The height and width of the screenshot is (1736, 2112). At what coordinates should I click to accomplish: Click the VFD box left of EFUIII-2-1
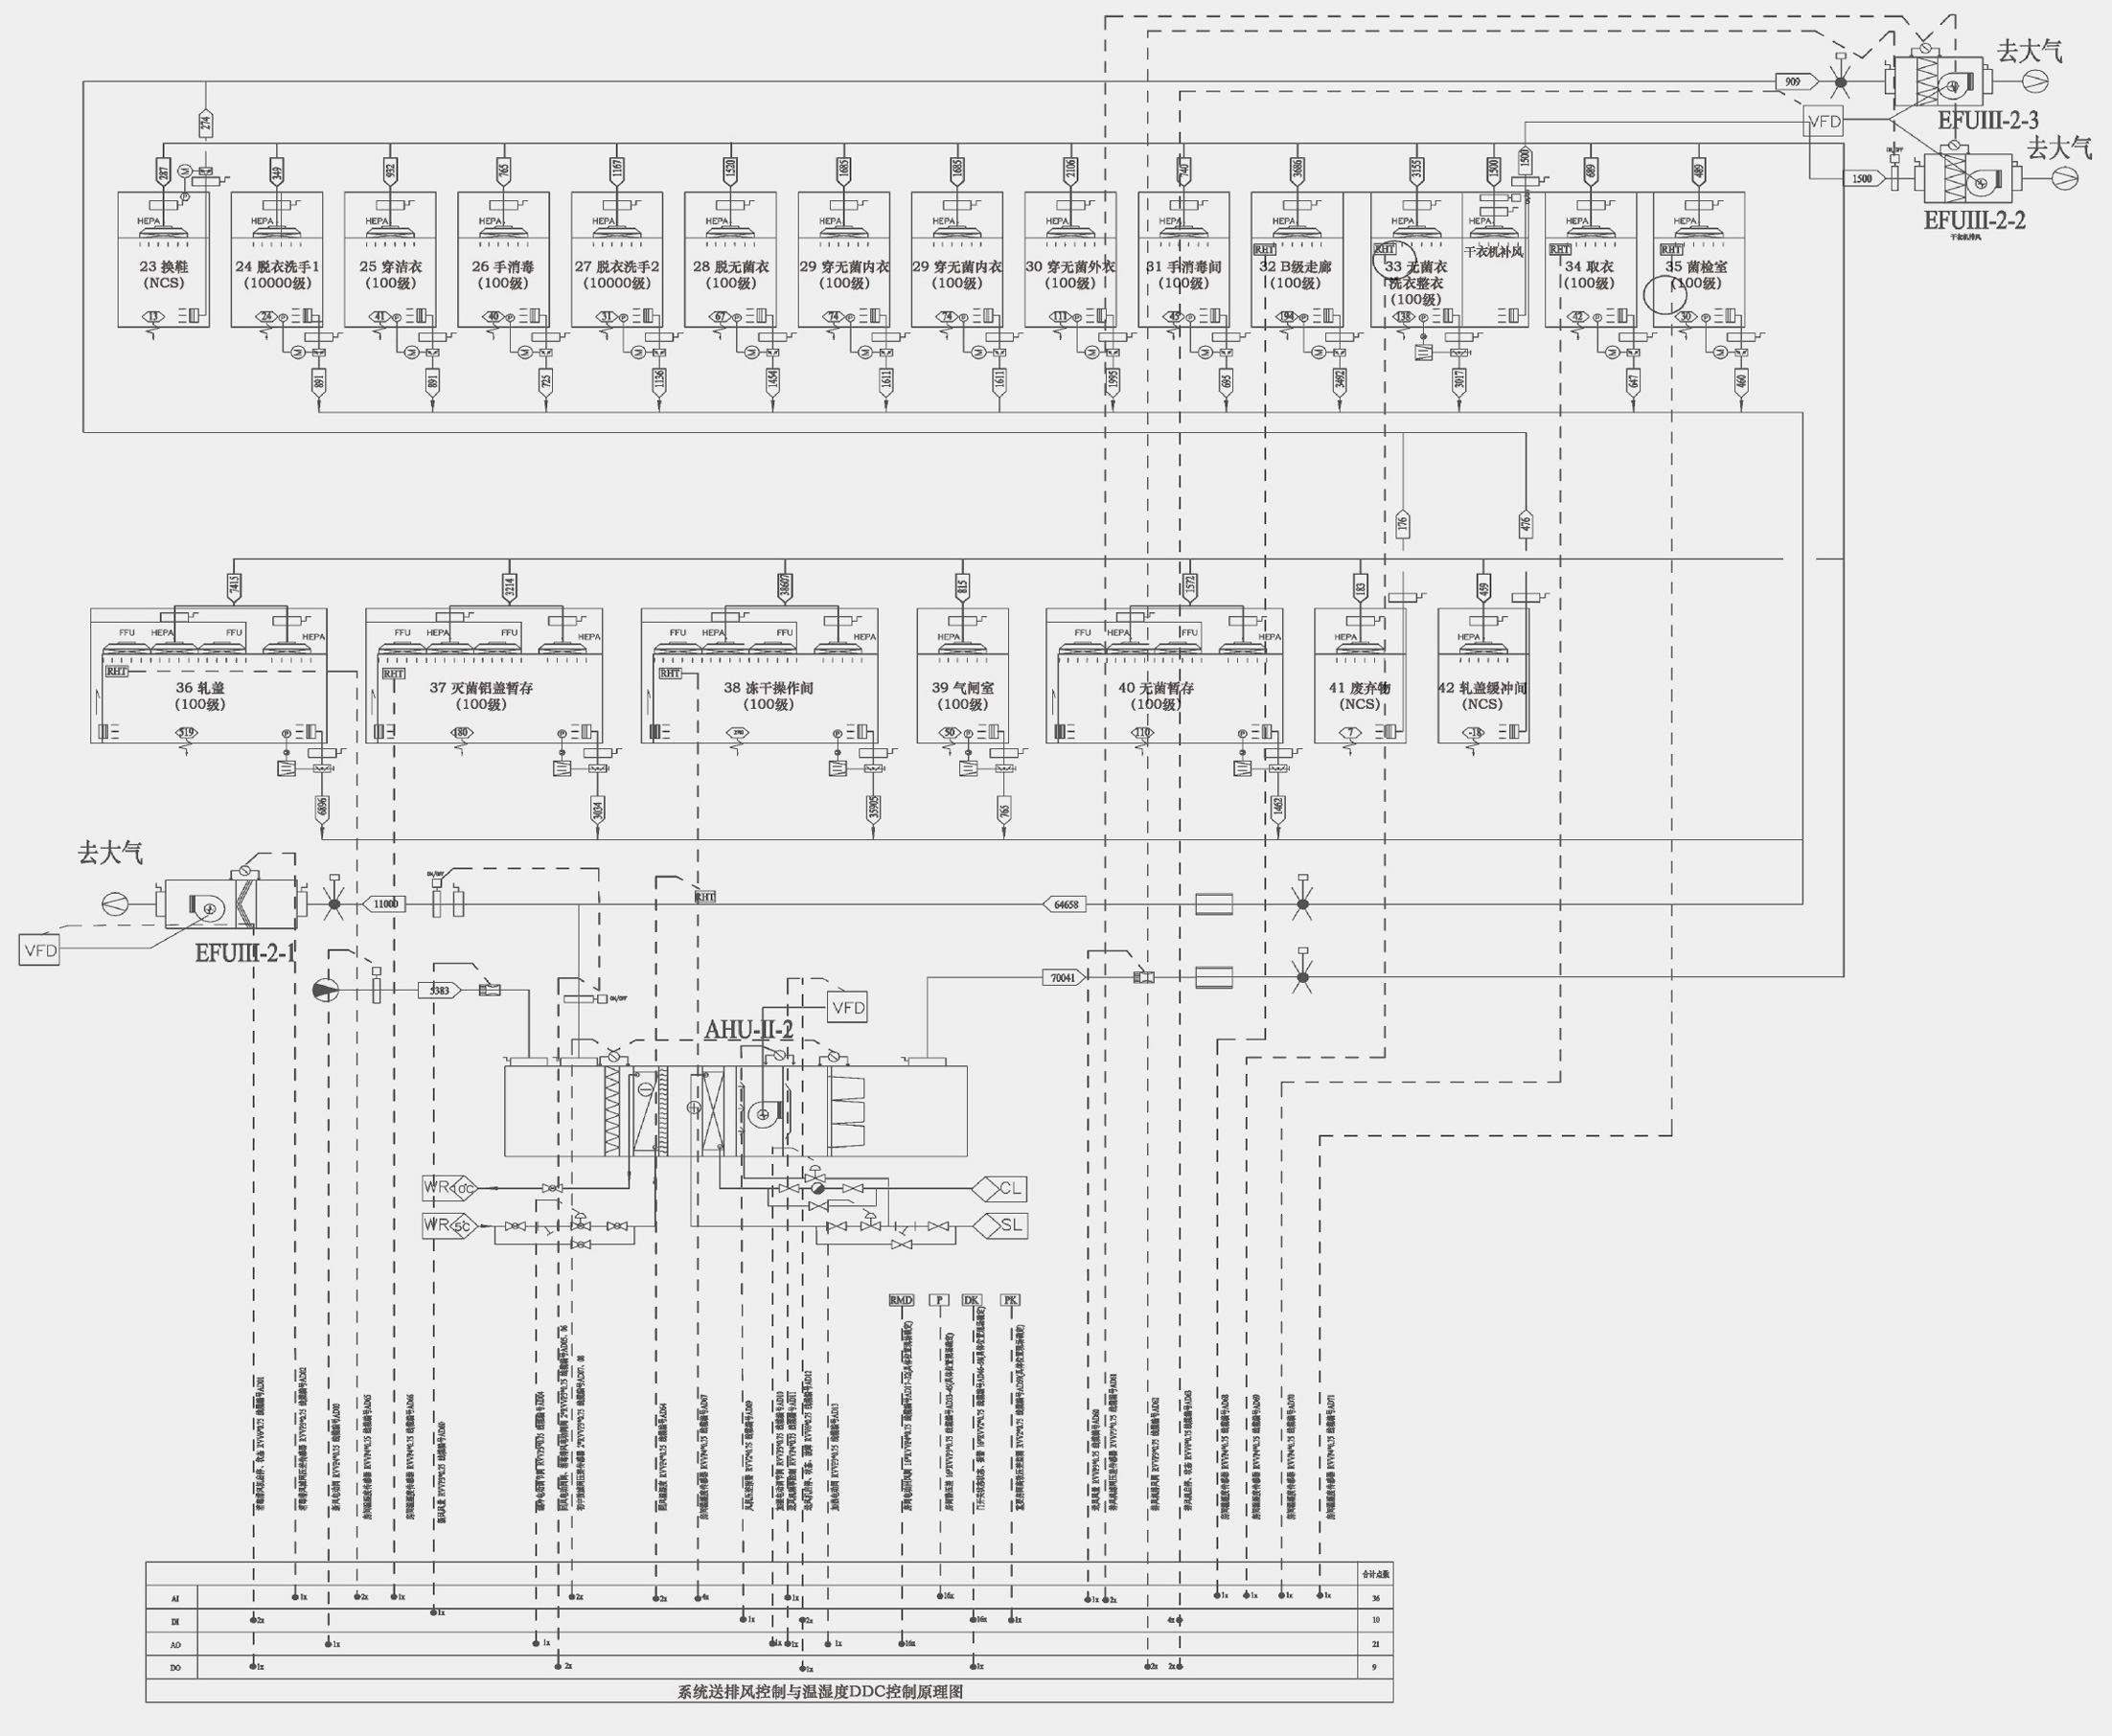pyautogui.click(x=40, y=950)
